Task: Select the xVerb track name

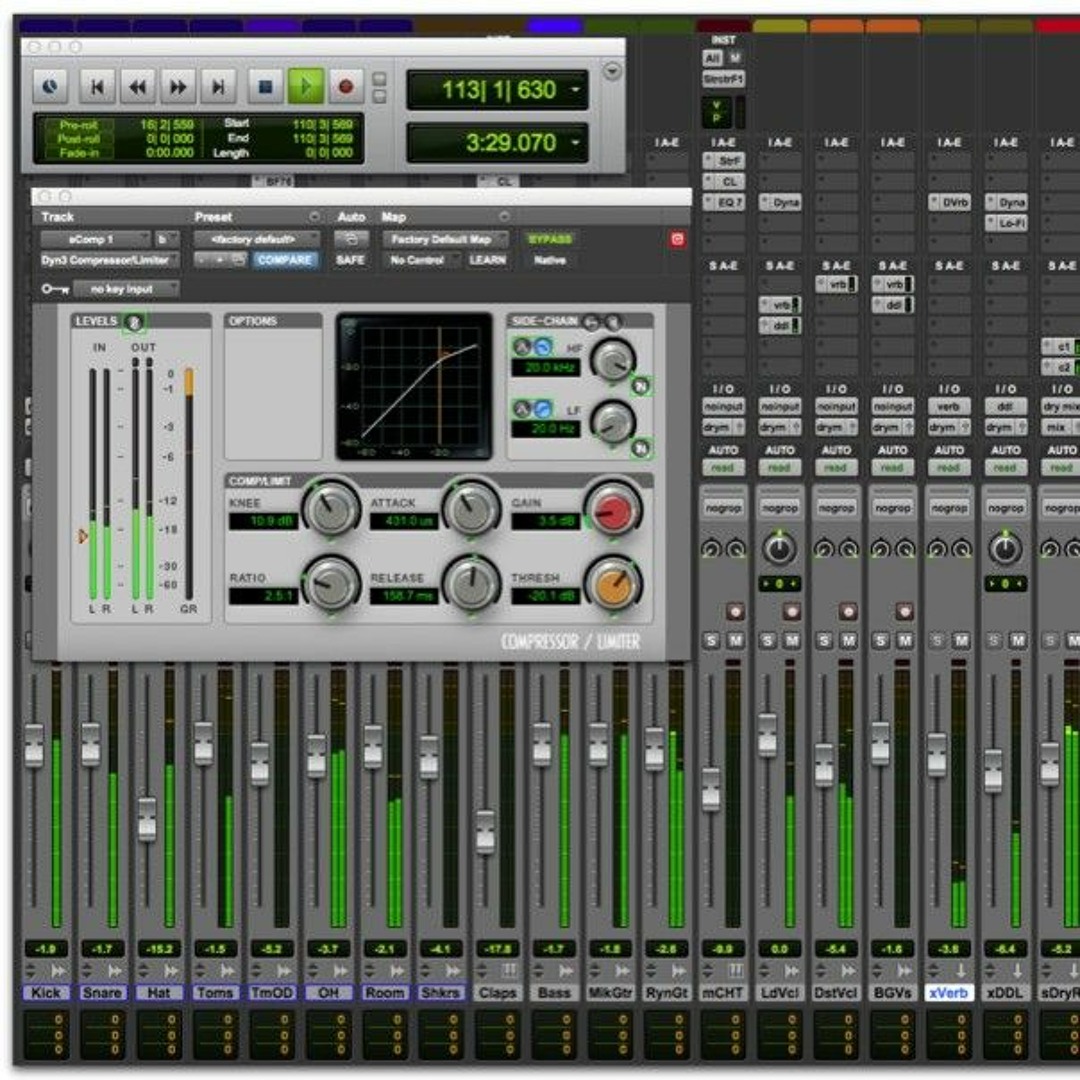Action: (947, 993)
